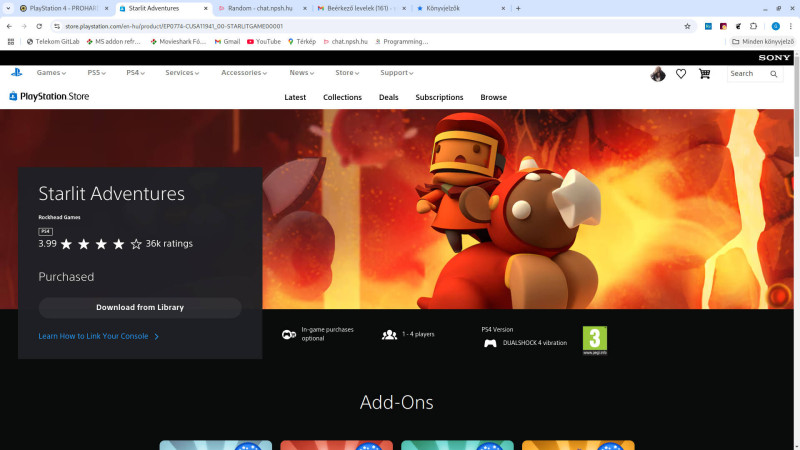This screenshot has height=450, width=800.
Task: Open the Programming bookmarks folder
Action: tap(402, 41)
